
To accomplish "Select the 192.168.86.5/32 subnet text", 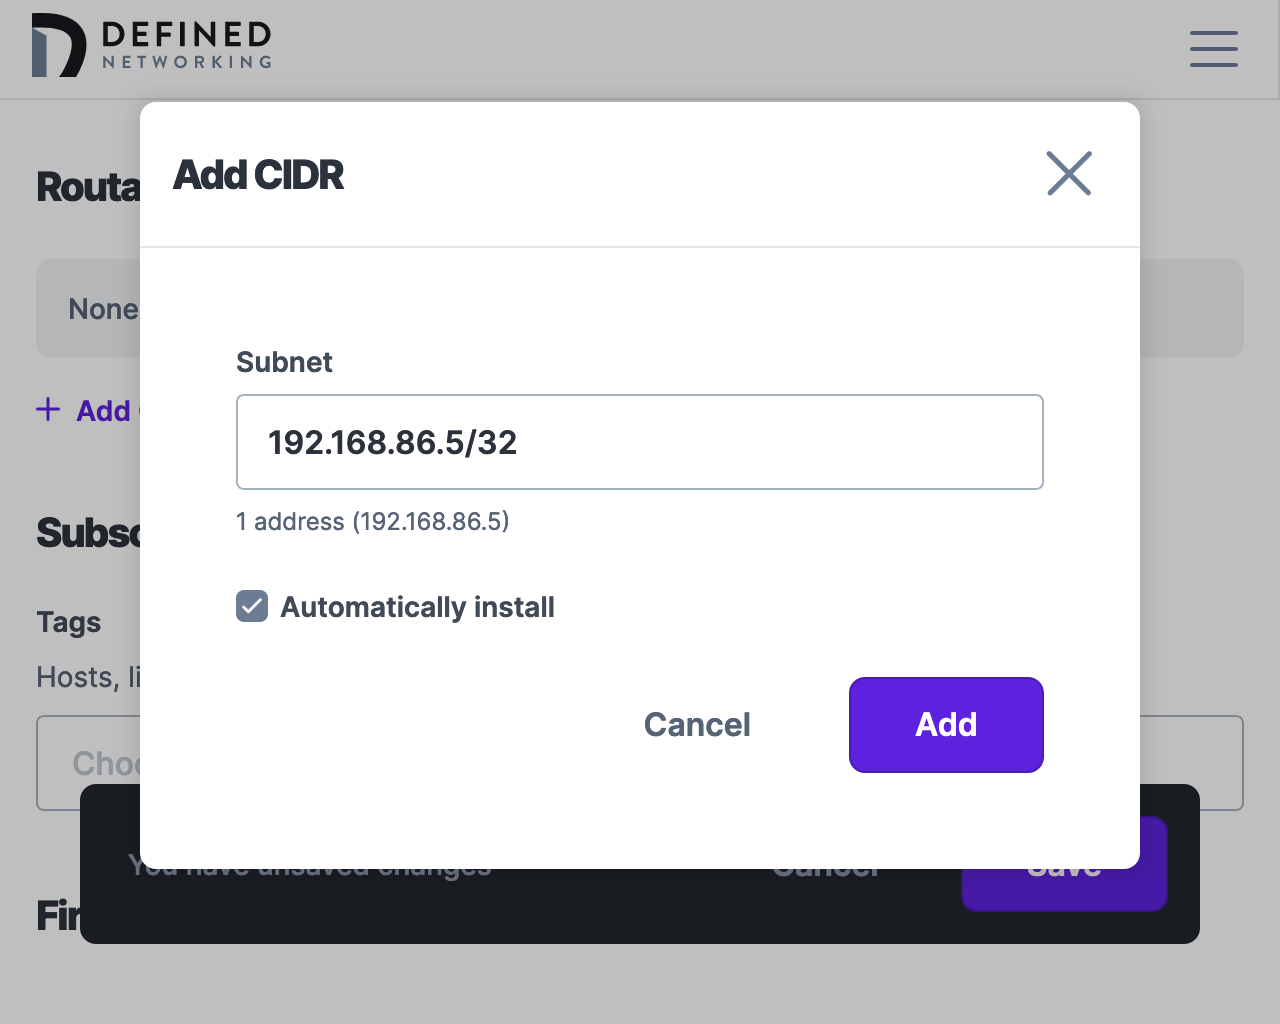I will pos(392,442).
